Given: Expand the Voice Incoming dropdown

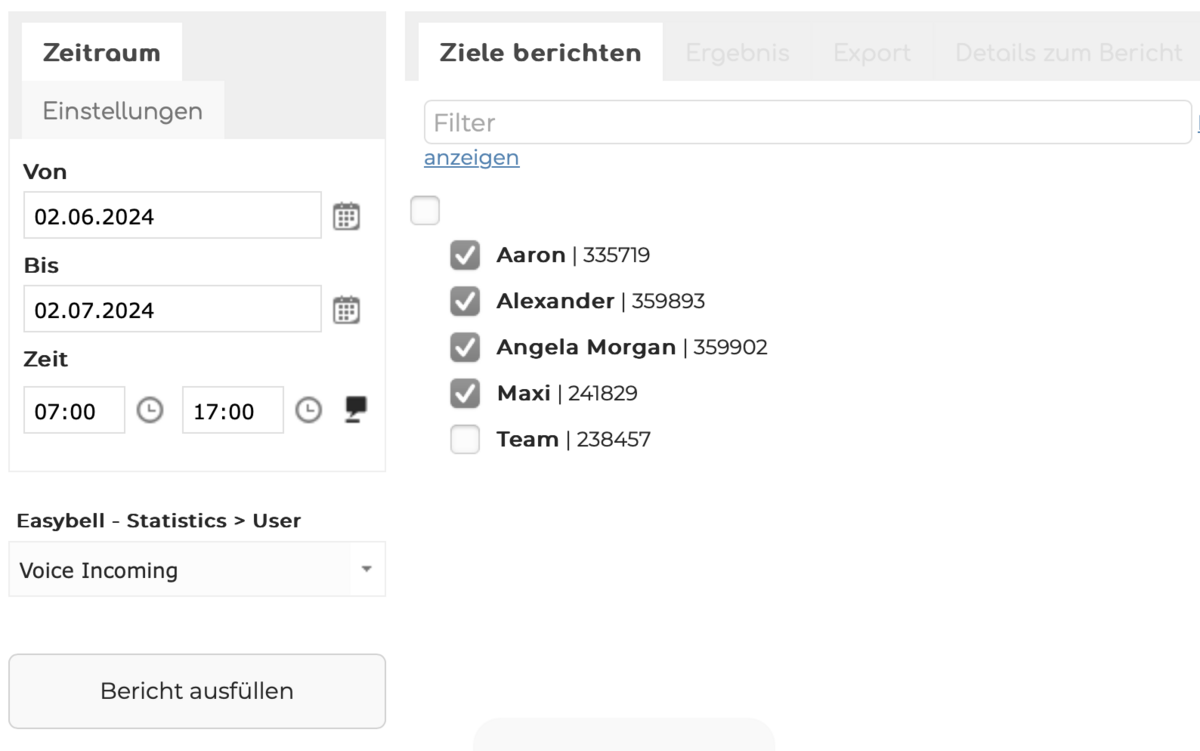Looking at the screenshot, I should (196, 570).
